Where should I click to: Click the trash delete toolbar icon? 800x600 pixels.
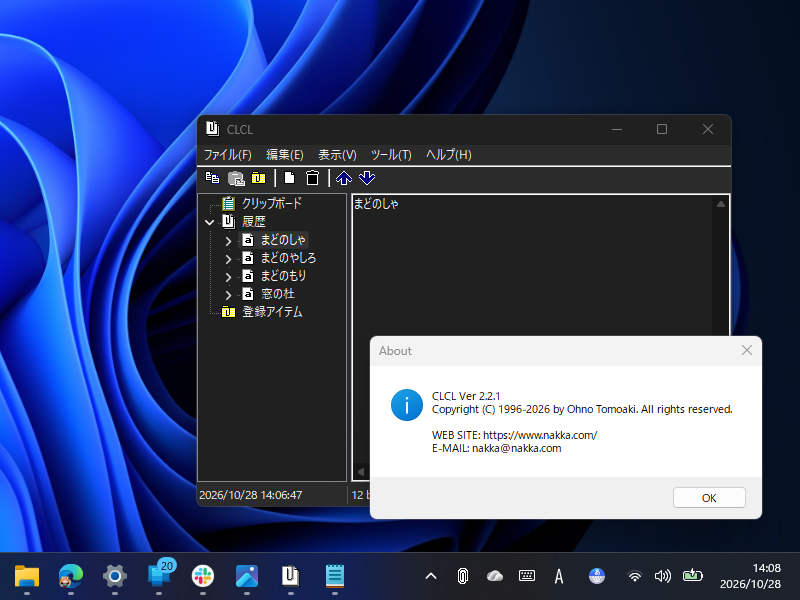click(312, 178)
